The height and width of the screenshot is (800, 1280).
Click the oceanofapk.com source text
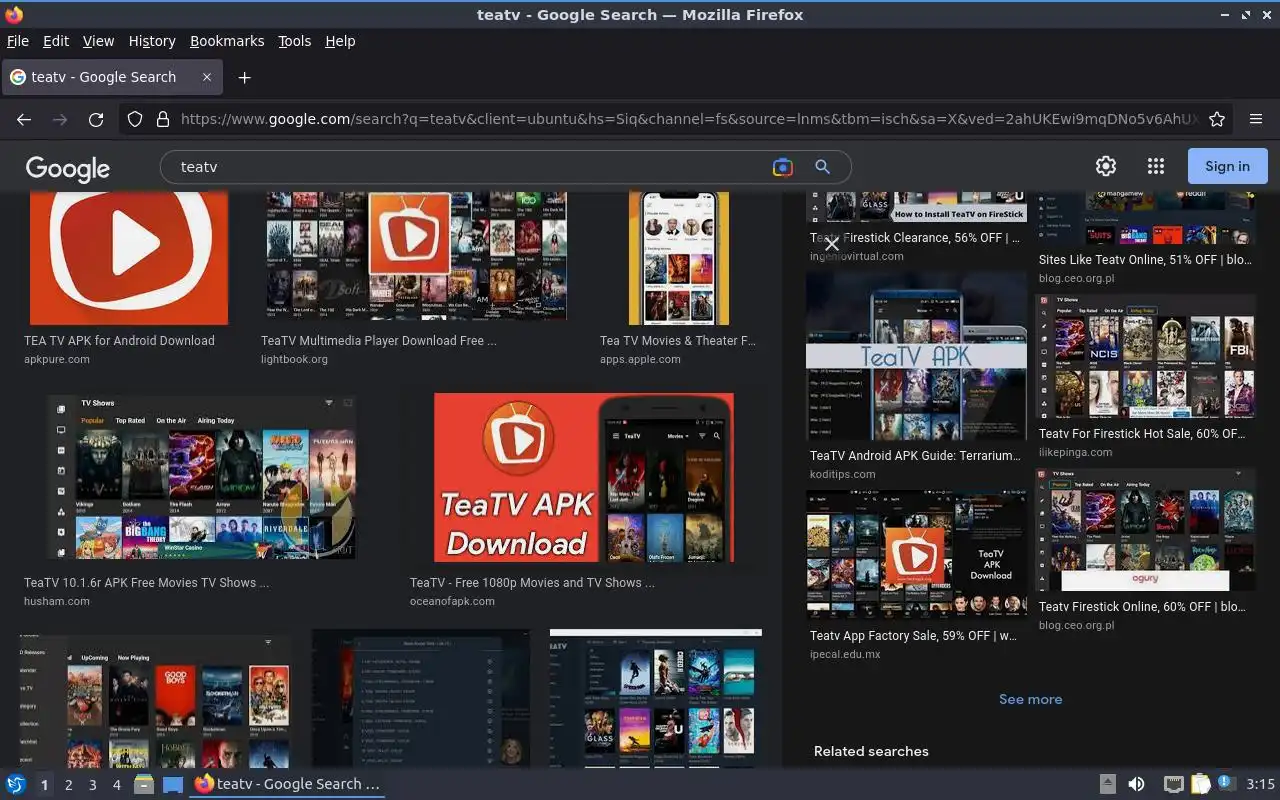pyautogui.click(x=452, y=601)
